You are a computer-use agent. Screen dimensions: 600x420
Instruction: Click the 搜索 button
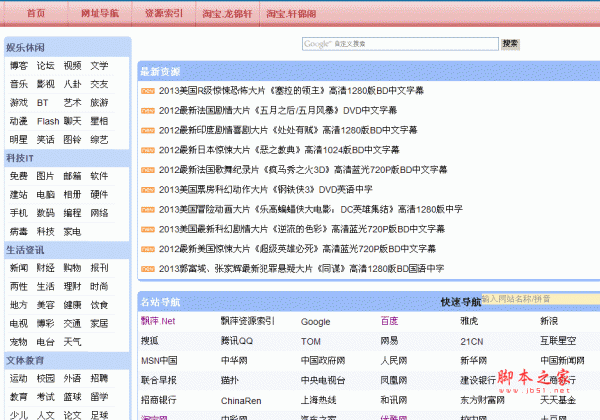[x=510, y=44]
